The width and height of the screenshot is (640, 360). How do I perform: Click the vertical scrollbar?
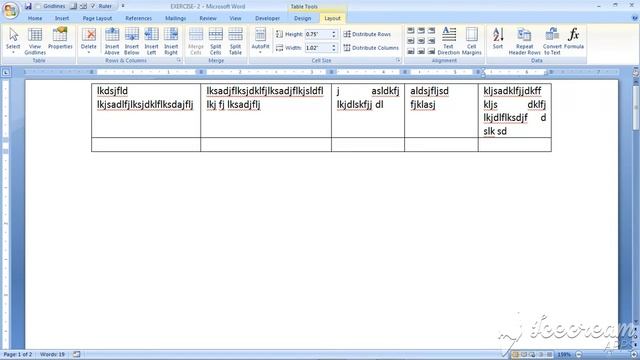tap(636, 204)
